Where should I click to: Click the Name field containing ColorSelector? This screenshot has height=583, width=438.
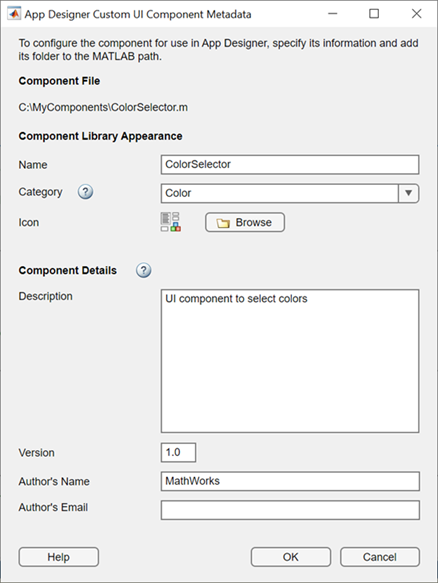pyautogui.click(x=290, y=165)
